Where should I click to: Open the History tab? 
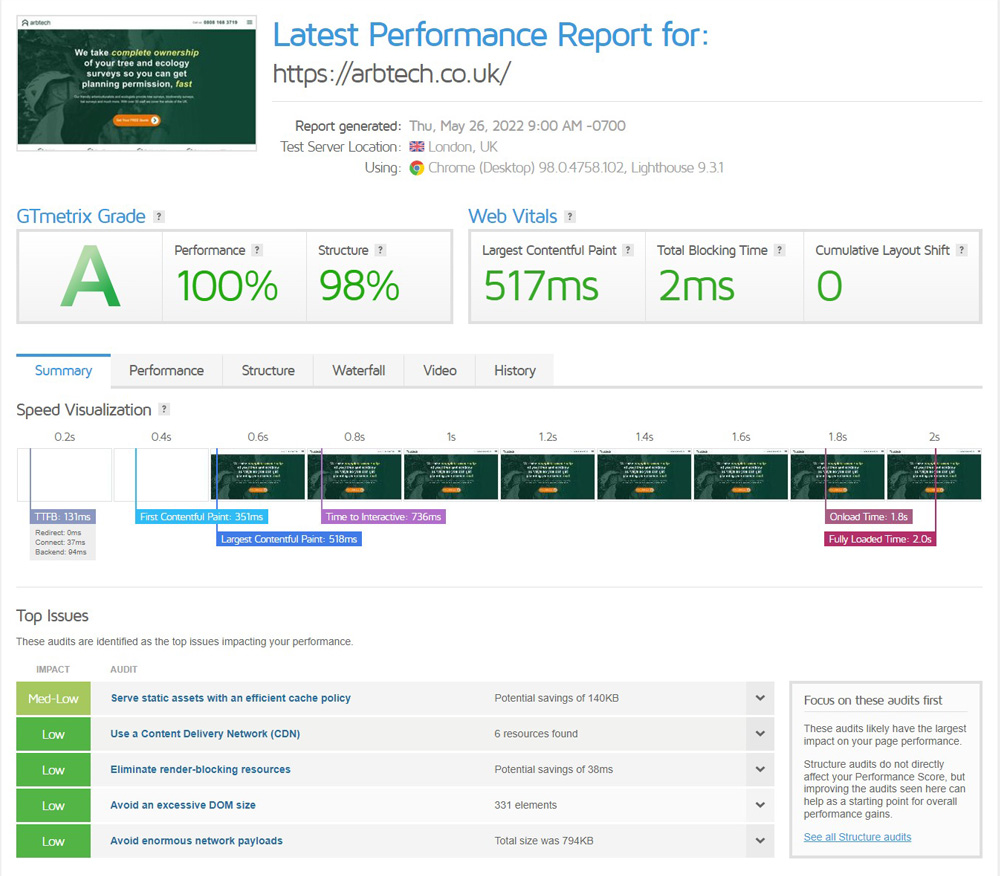[514, 370]
